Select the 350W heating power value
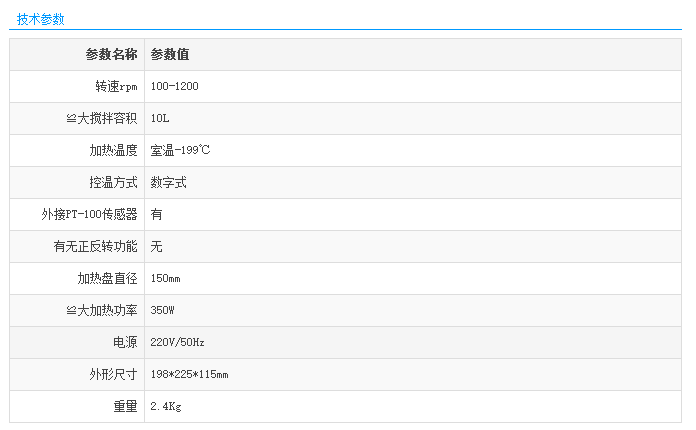 (x=163, y=311)
